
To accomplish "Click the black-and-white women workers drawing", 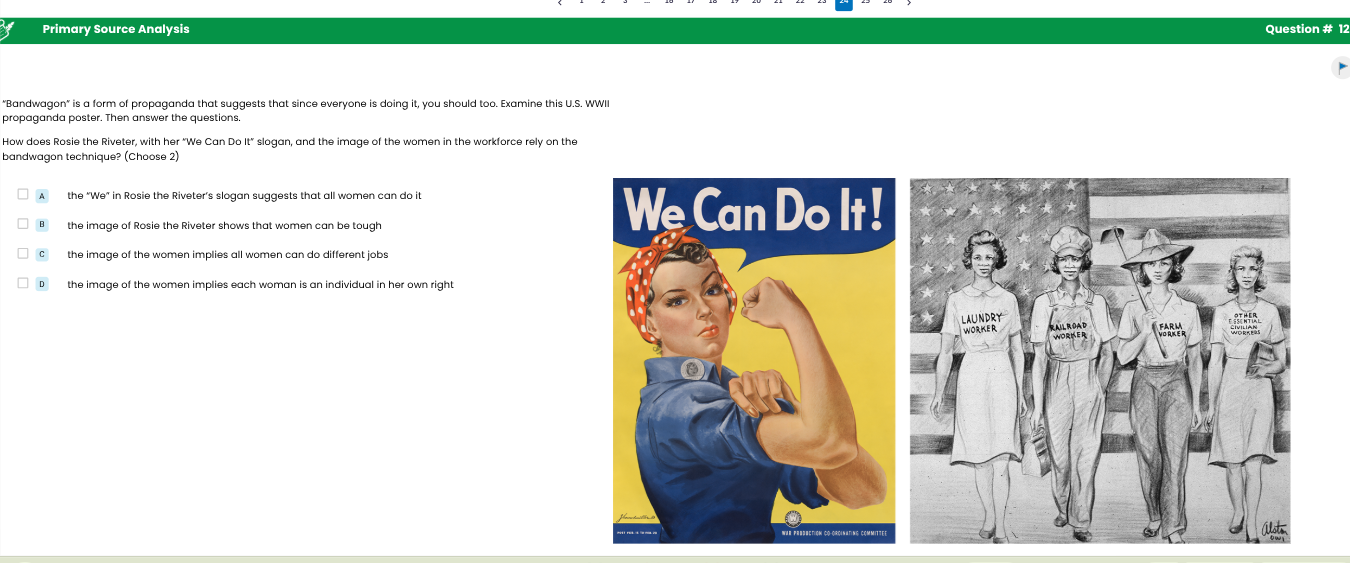I will click(1099, 360).
